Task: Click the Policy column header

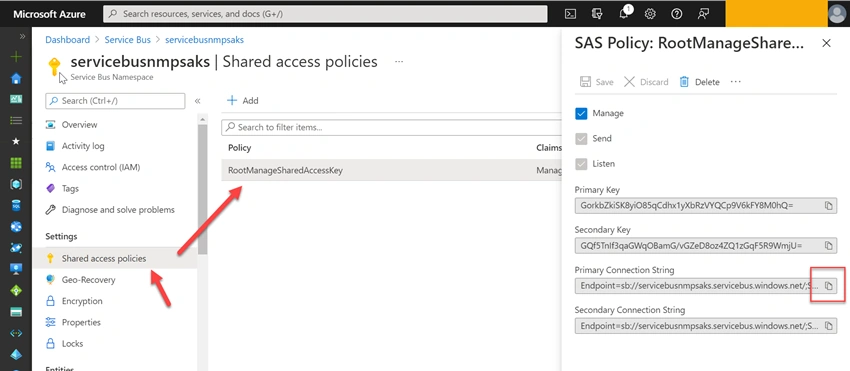Action: click(x=240, y=148)
